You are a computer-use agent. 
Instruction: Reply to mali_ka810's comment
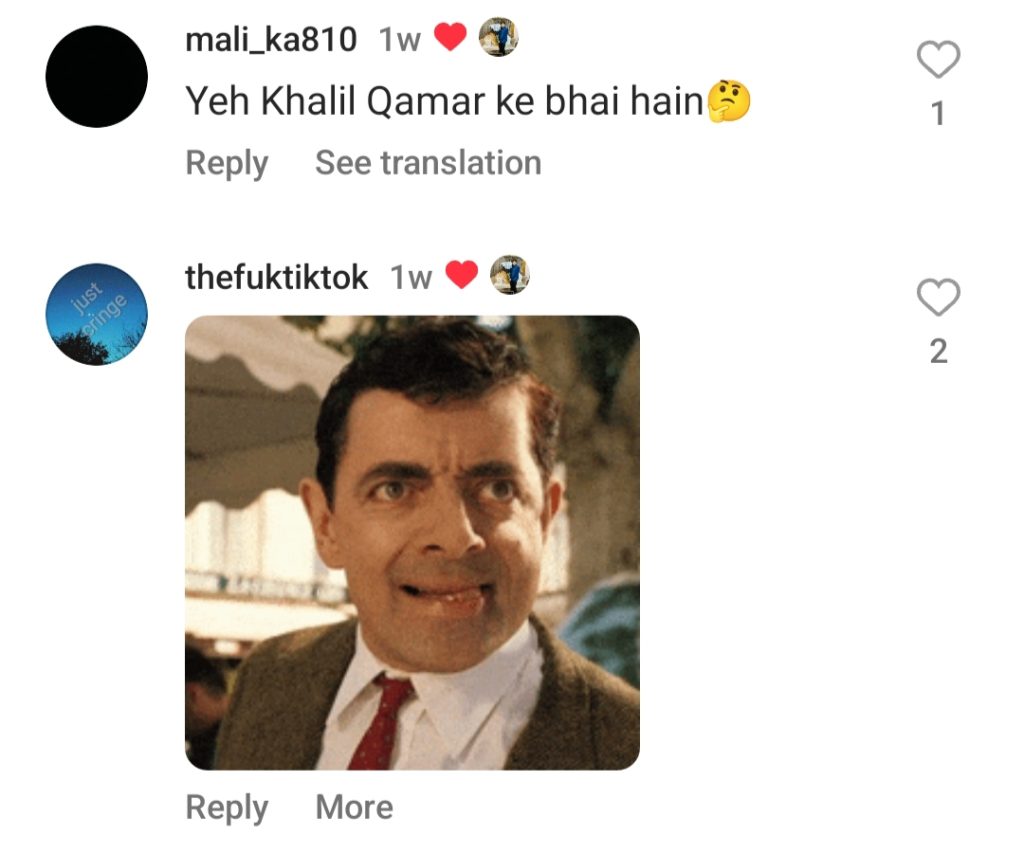(x=227, y=163)
